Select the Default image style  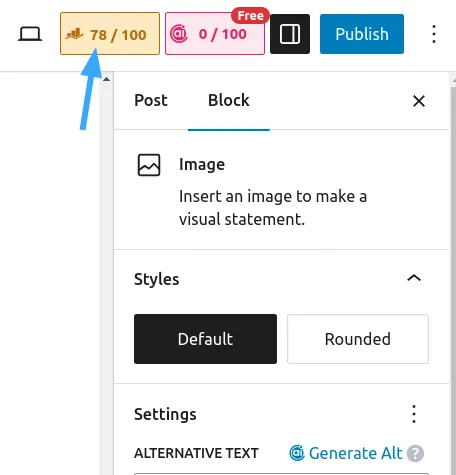[205, 339]
